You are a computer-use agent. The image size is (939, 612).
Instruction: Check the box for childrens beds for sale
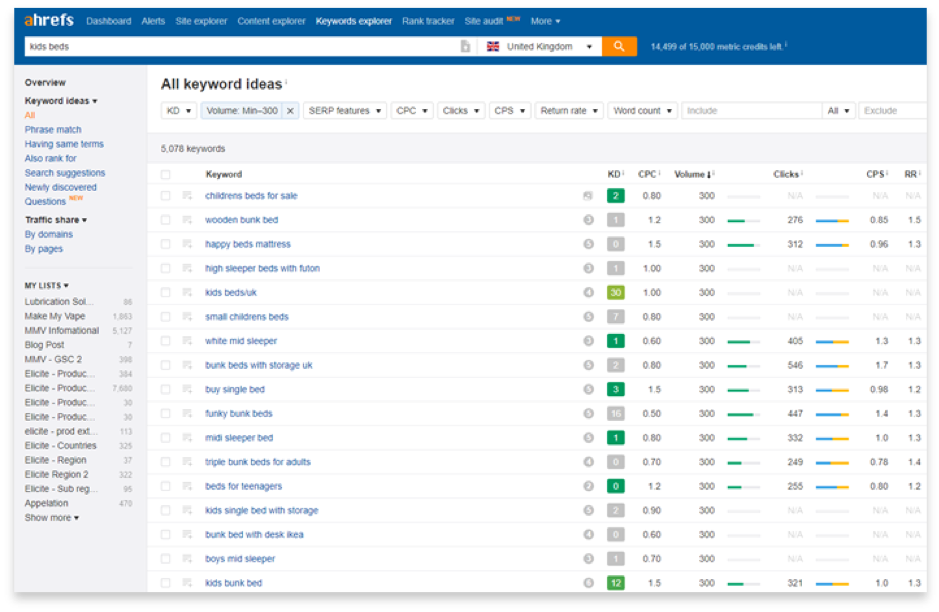(165, 196)
